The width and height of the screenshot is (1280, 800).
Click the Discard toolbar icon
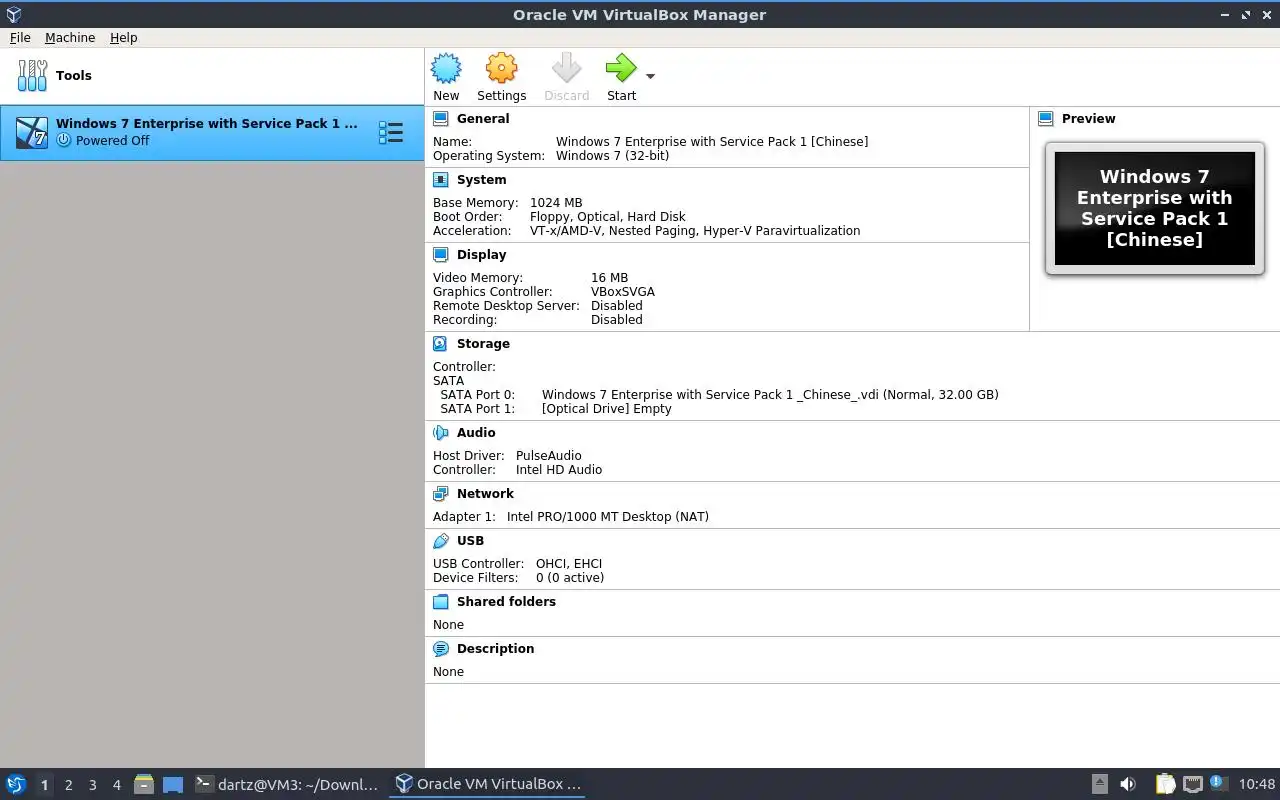(566, 69)
